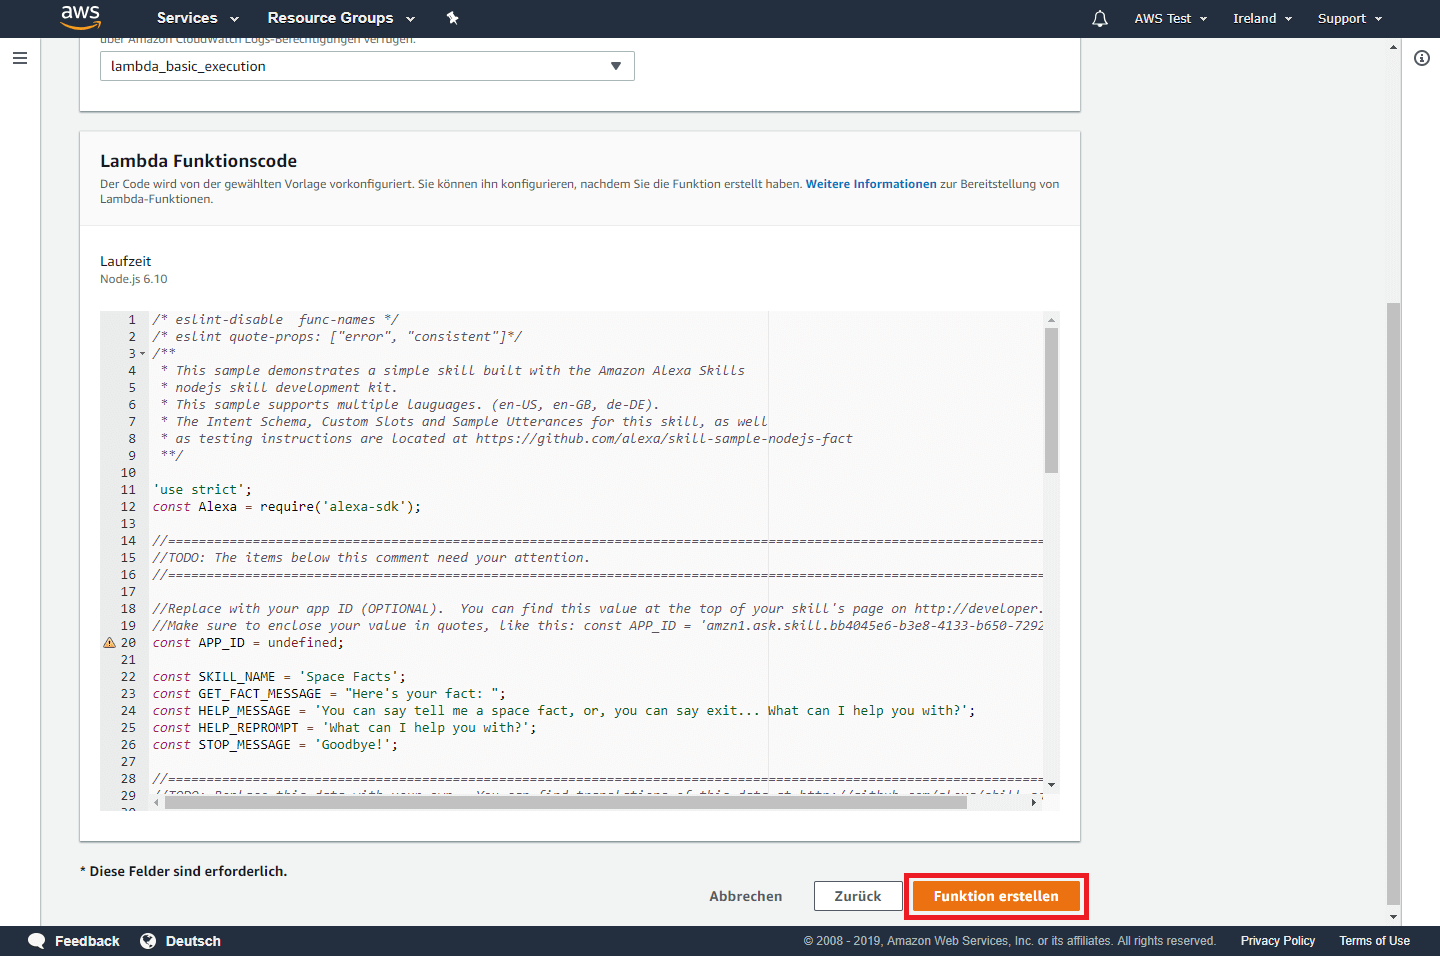Viewport: 1440px width, 956px height.
Task: Open the lambda_basic_execution role dropdown
Action: 367,66
